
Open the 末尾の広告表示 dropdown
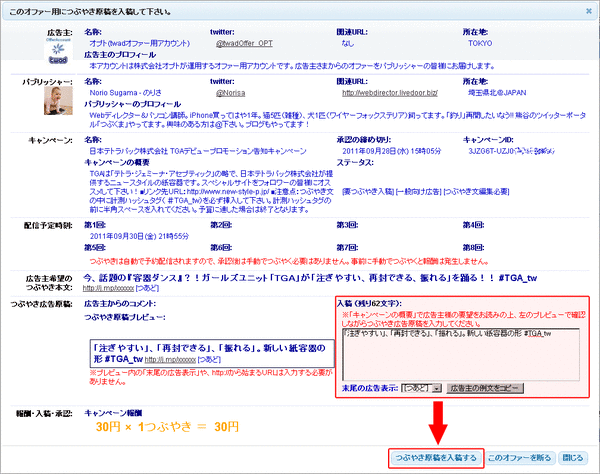pos(421,388)
